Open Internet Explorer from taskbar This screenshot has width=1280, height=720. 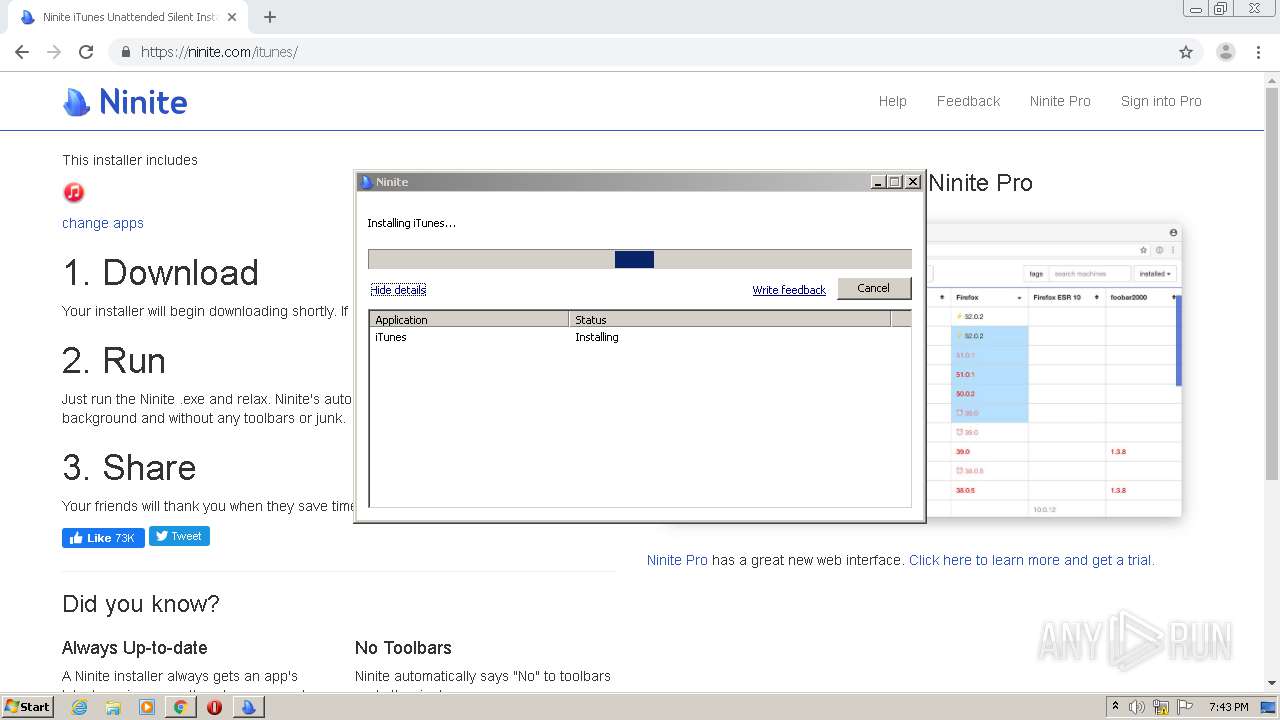coord(79,707)
